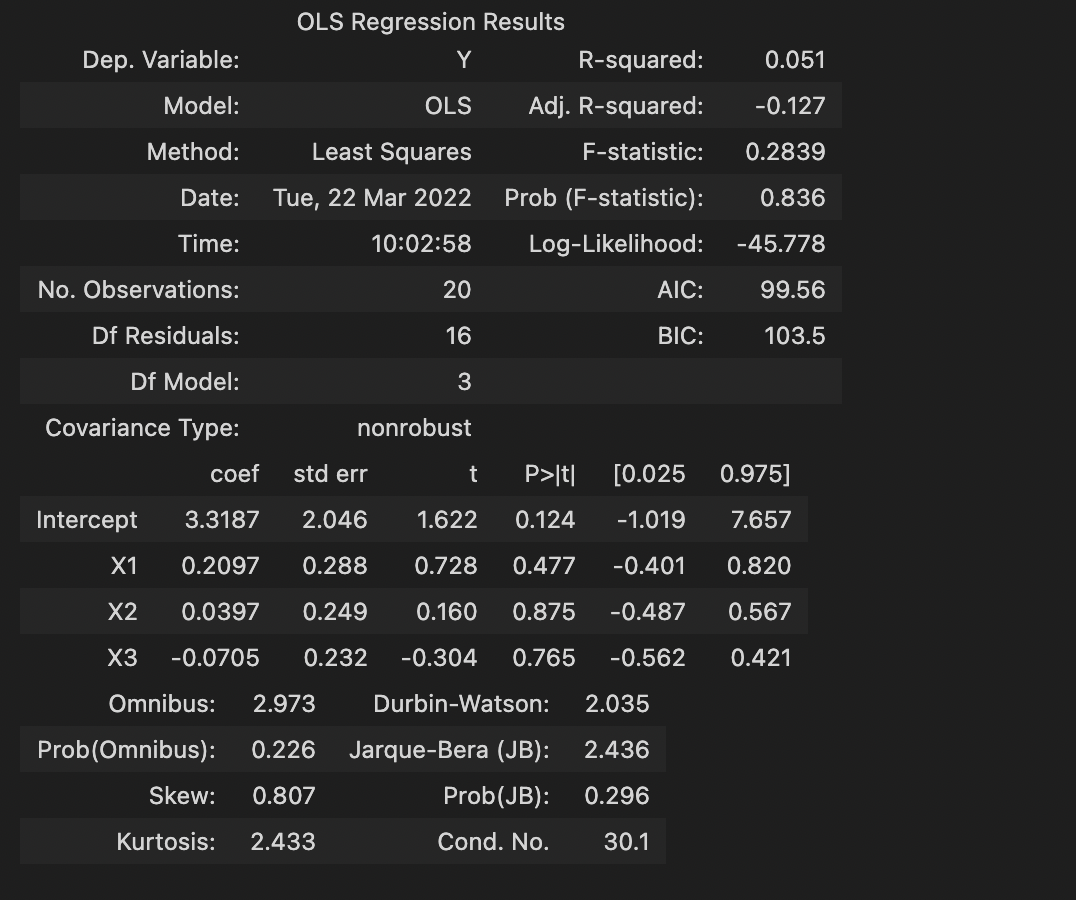Select the Jarque-Bera value 2.436
Viewport: 1076px width, 900px height.
619,749
